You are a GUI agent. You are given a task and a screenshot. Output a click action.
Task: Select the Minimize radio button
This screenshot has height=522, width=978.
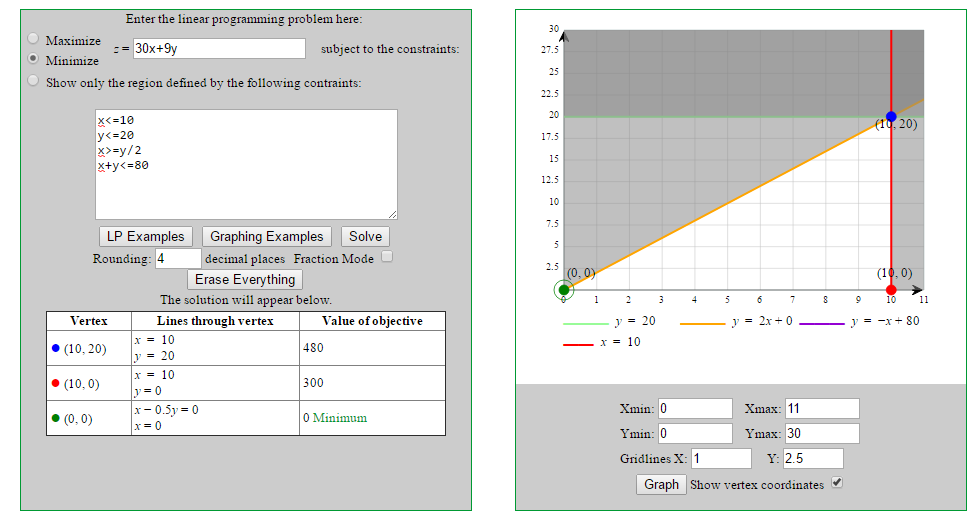coord(33,59)
